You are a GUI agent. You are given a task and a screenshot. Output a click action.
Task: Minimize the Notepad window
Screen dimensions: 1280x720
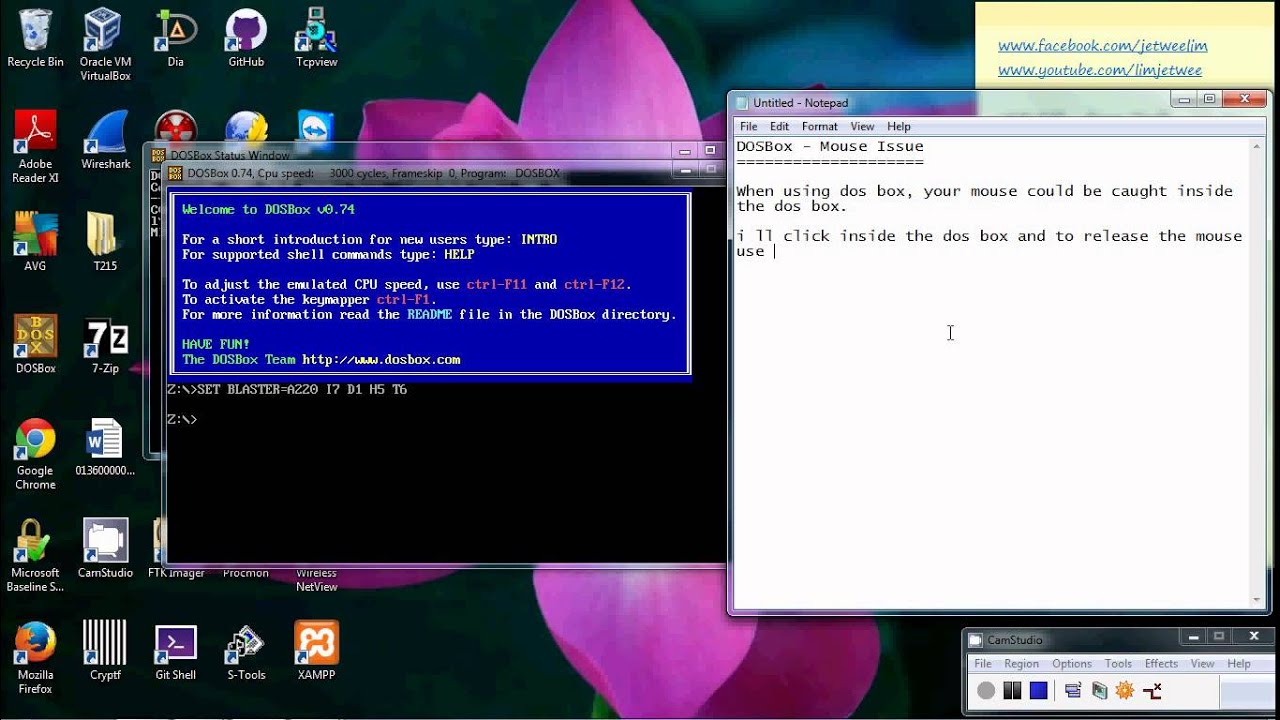click(1184, 99)
